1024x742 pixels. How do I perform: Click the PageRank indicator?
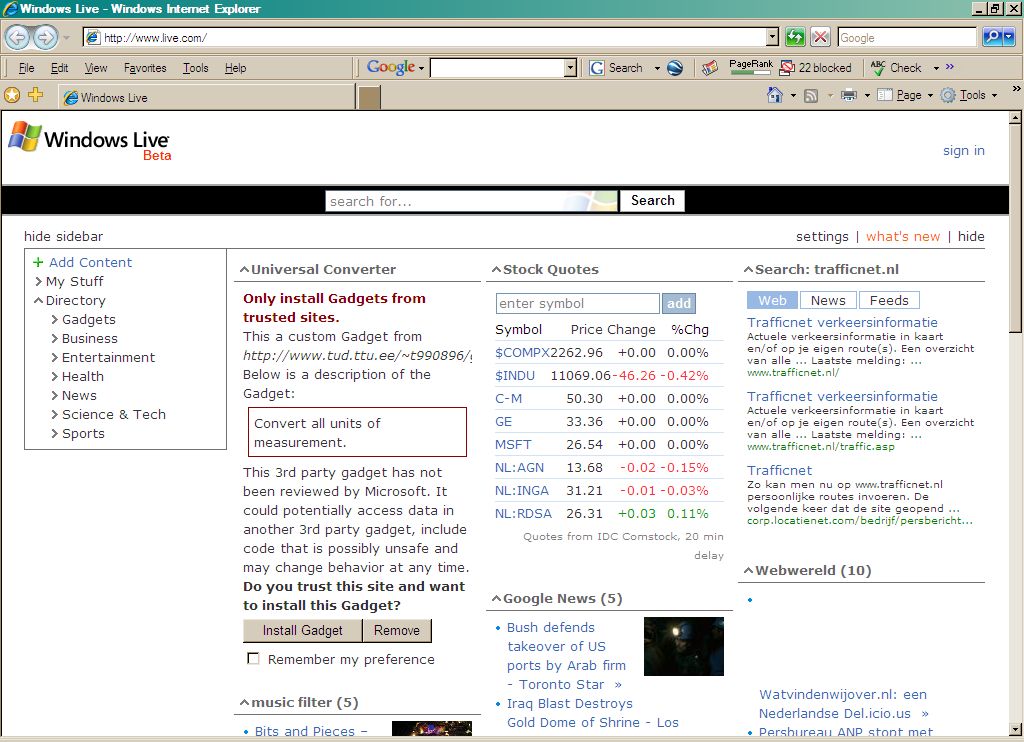pyautogui.click(x=750, y=67)
